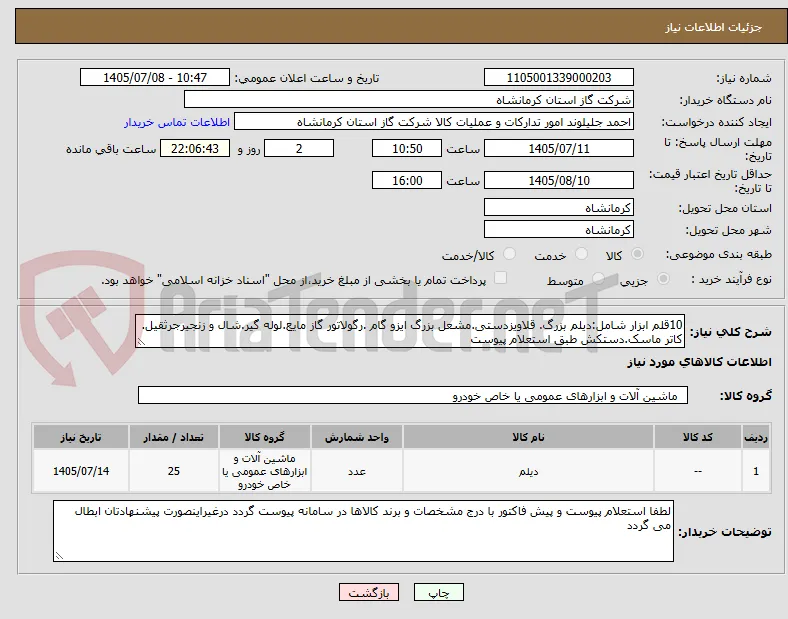
Task: Click the quantity cell 25
Action: 173,471
